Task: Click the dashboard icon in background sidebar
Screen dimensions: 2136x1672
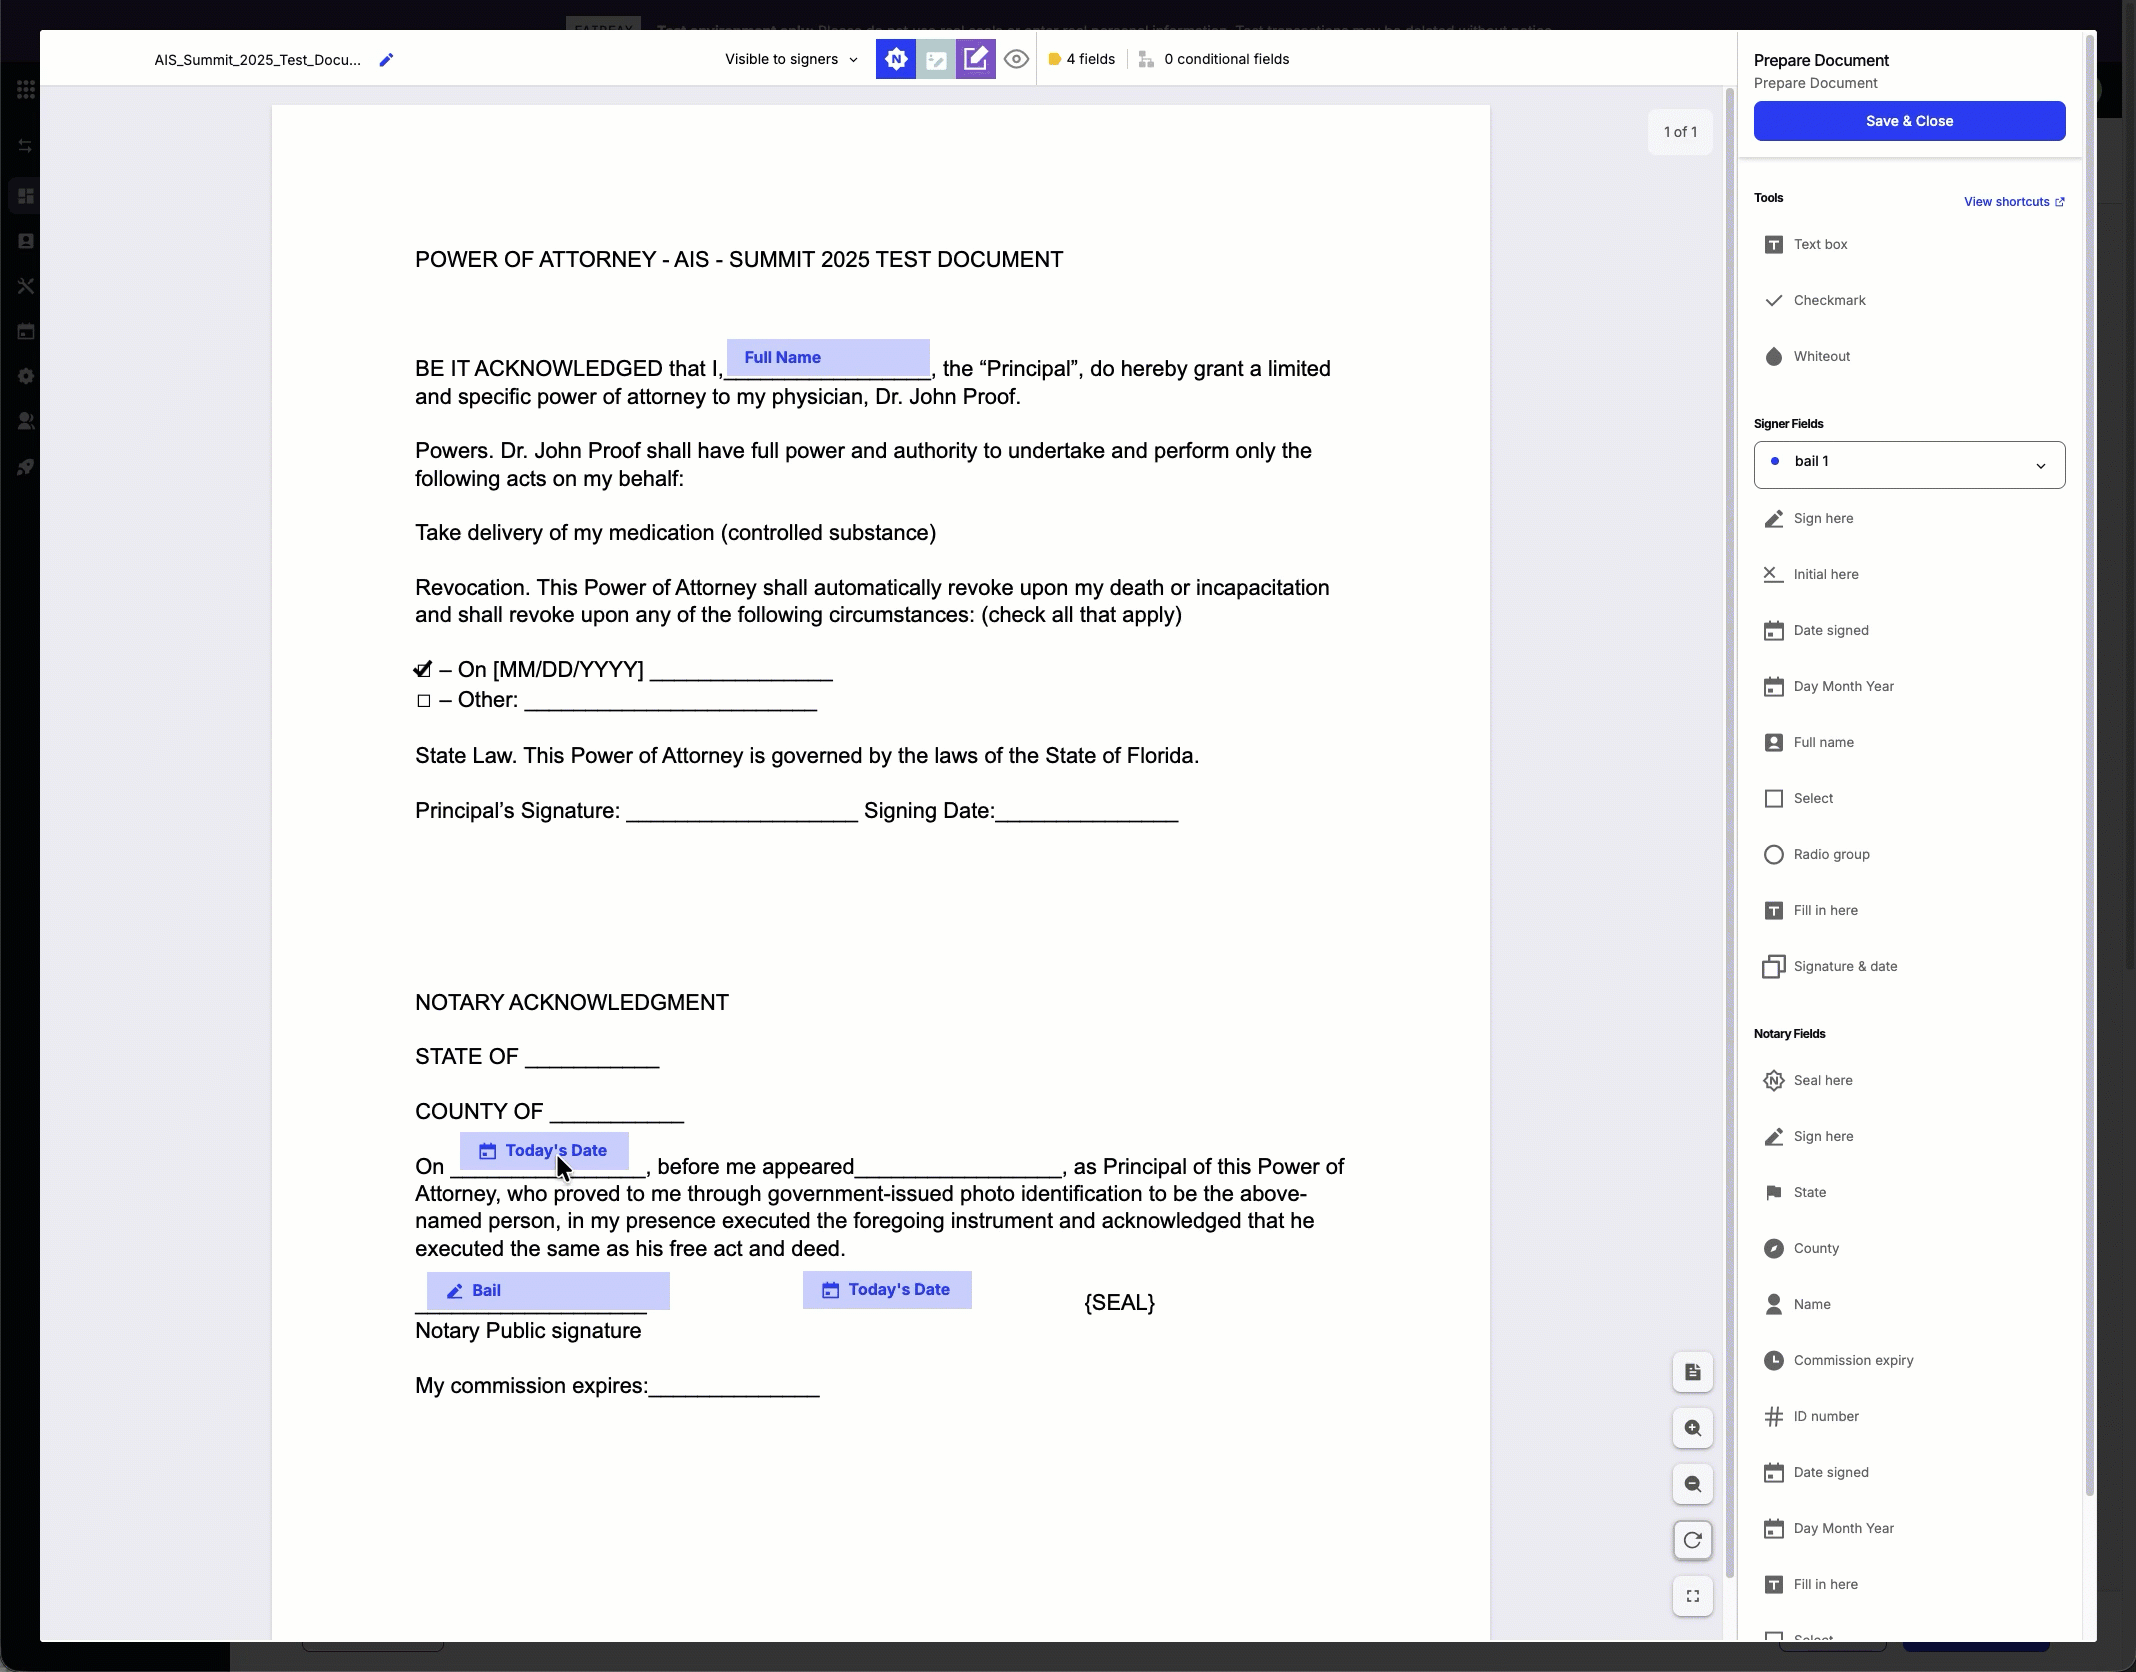Action: tap(26, 196)
